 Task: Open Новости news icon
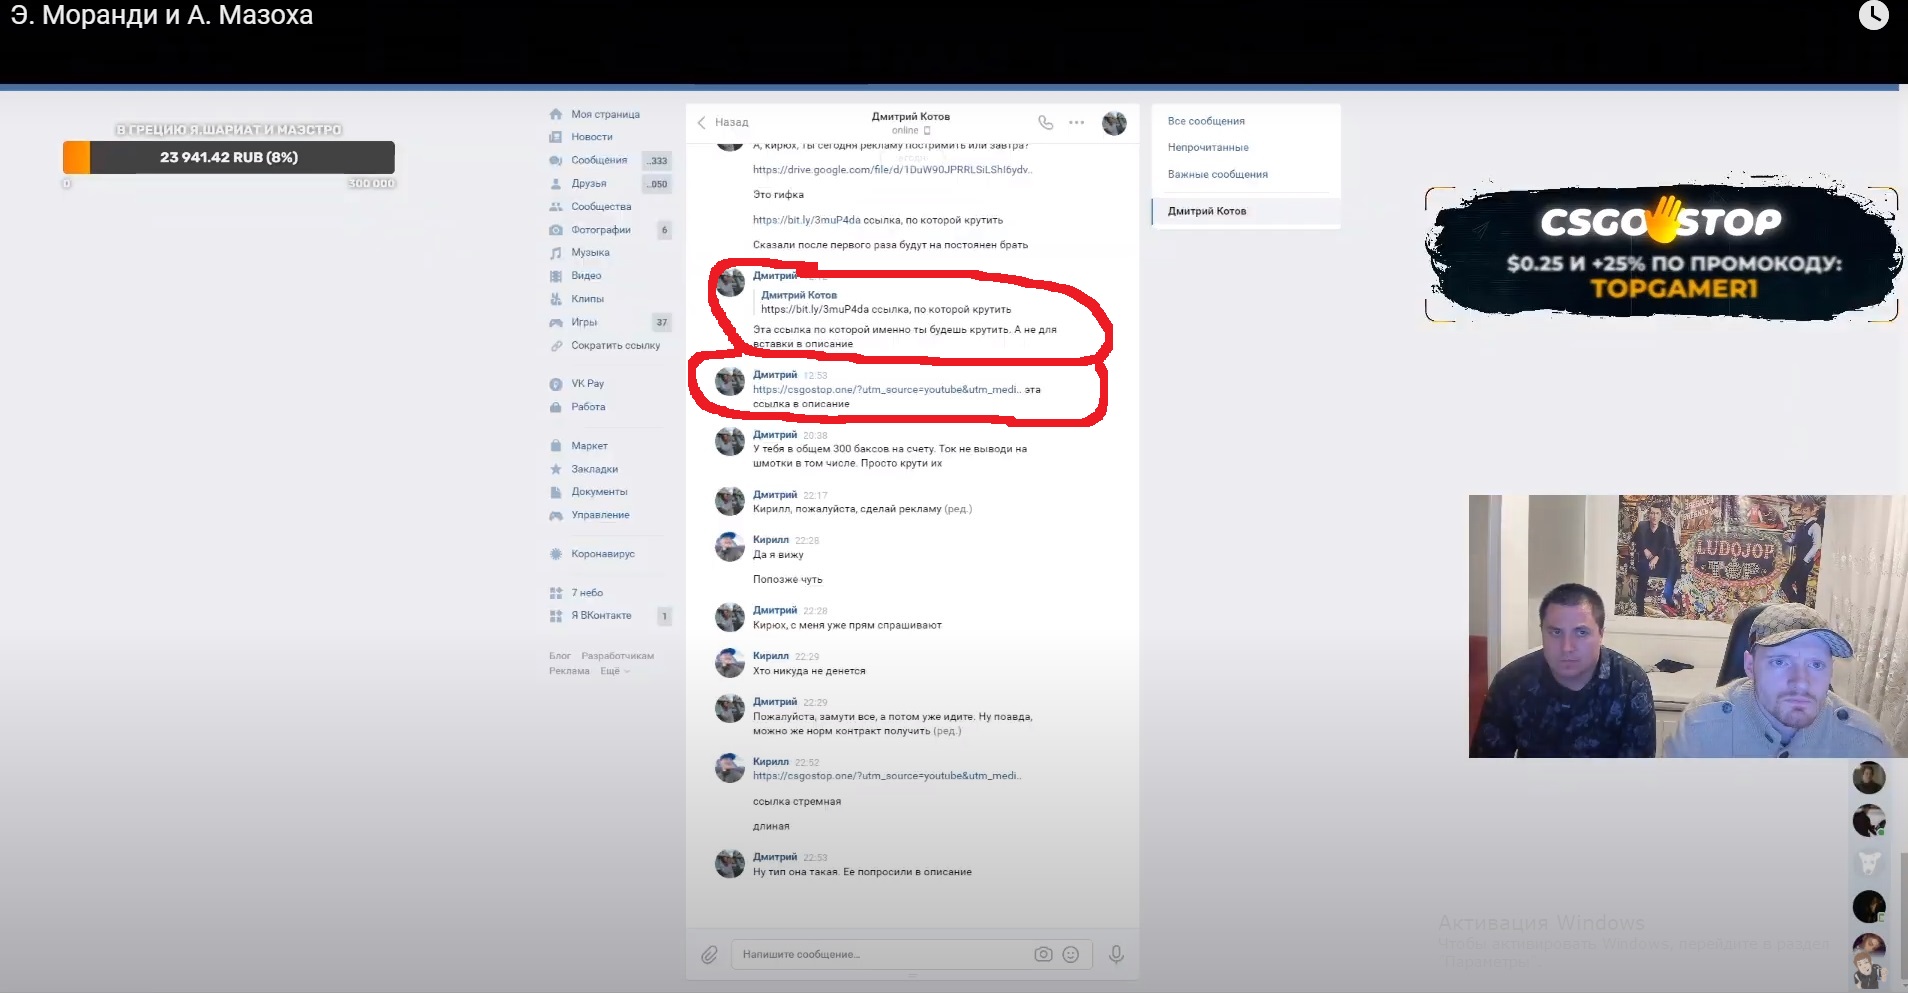[556, 137]
